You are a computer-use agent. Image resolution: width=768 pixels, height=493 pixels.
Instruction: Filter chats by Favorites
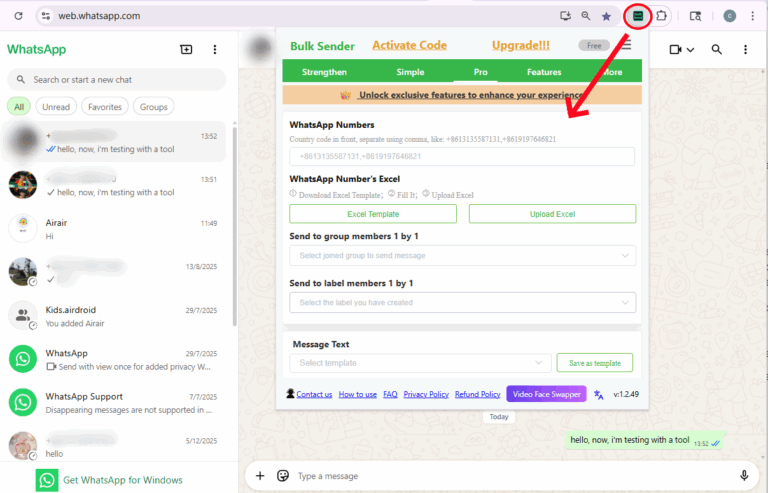[105, 107]
